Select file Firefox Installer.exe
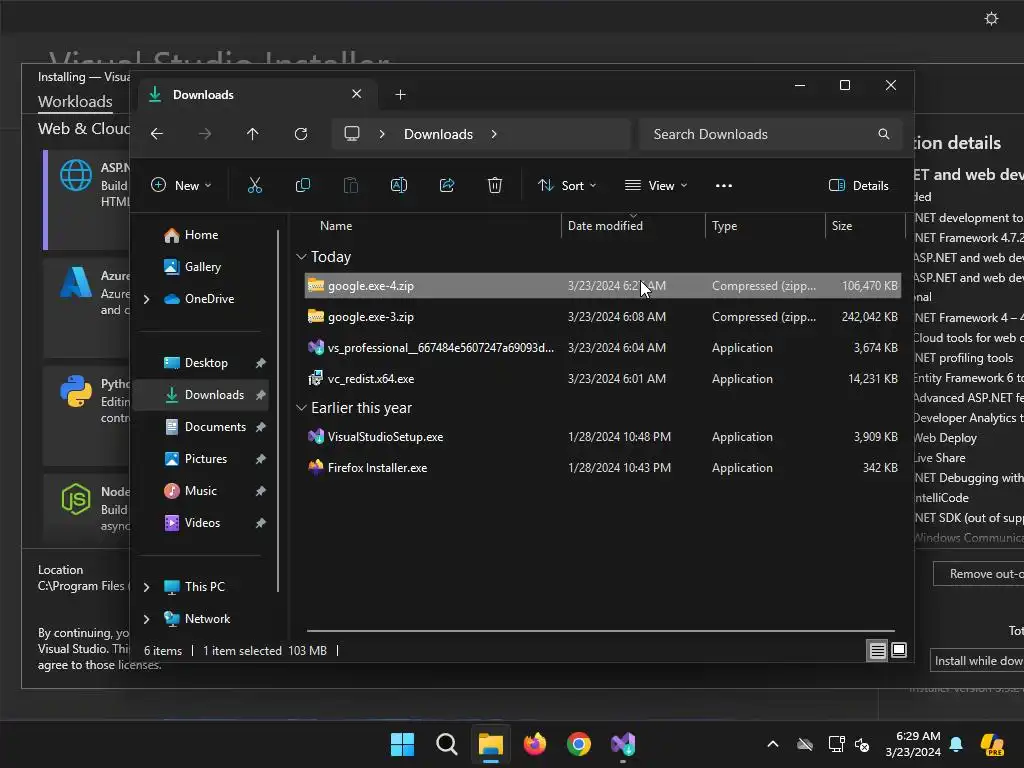 pos(603,468)
